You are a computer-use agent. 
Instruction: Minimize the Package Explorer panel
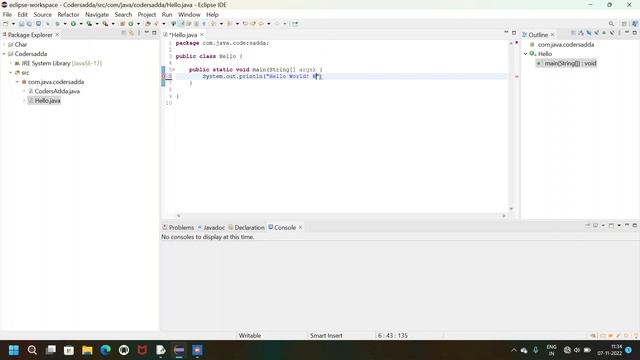(147, 32)
